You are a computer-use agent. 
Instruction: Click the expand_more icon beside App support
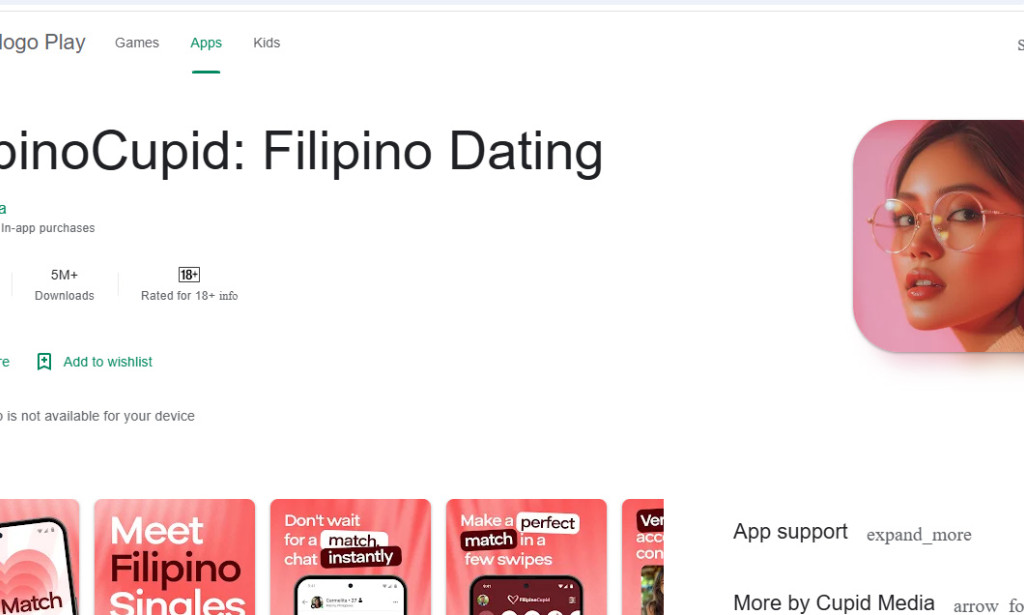click(x=918, y=534)
